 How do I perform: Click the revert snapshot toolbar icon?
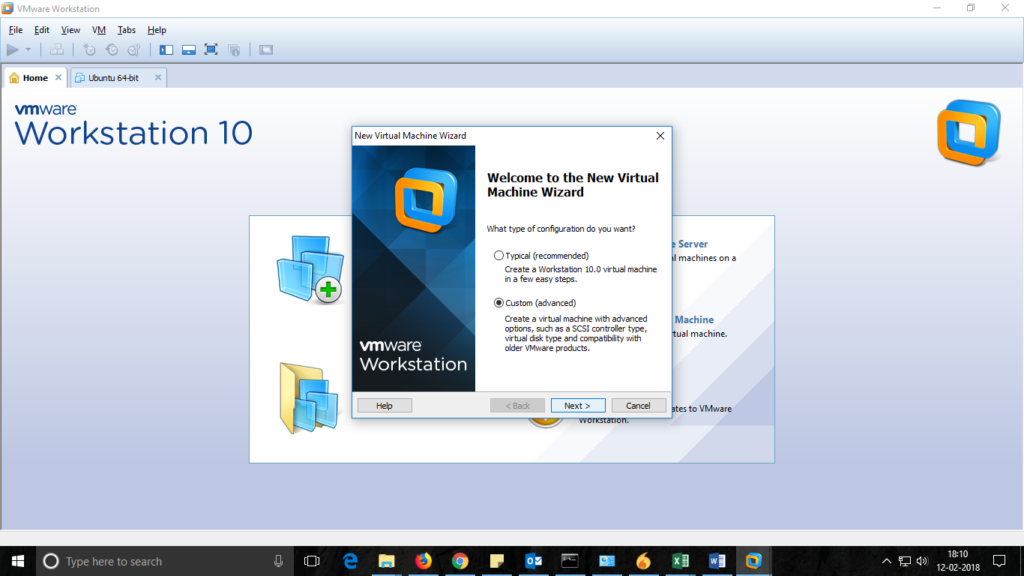[112, 49]
